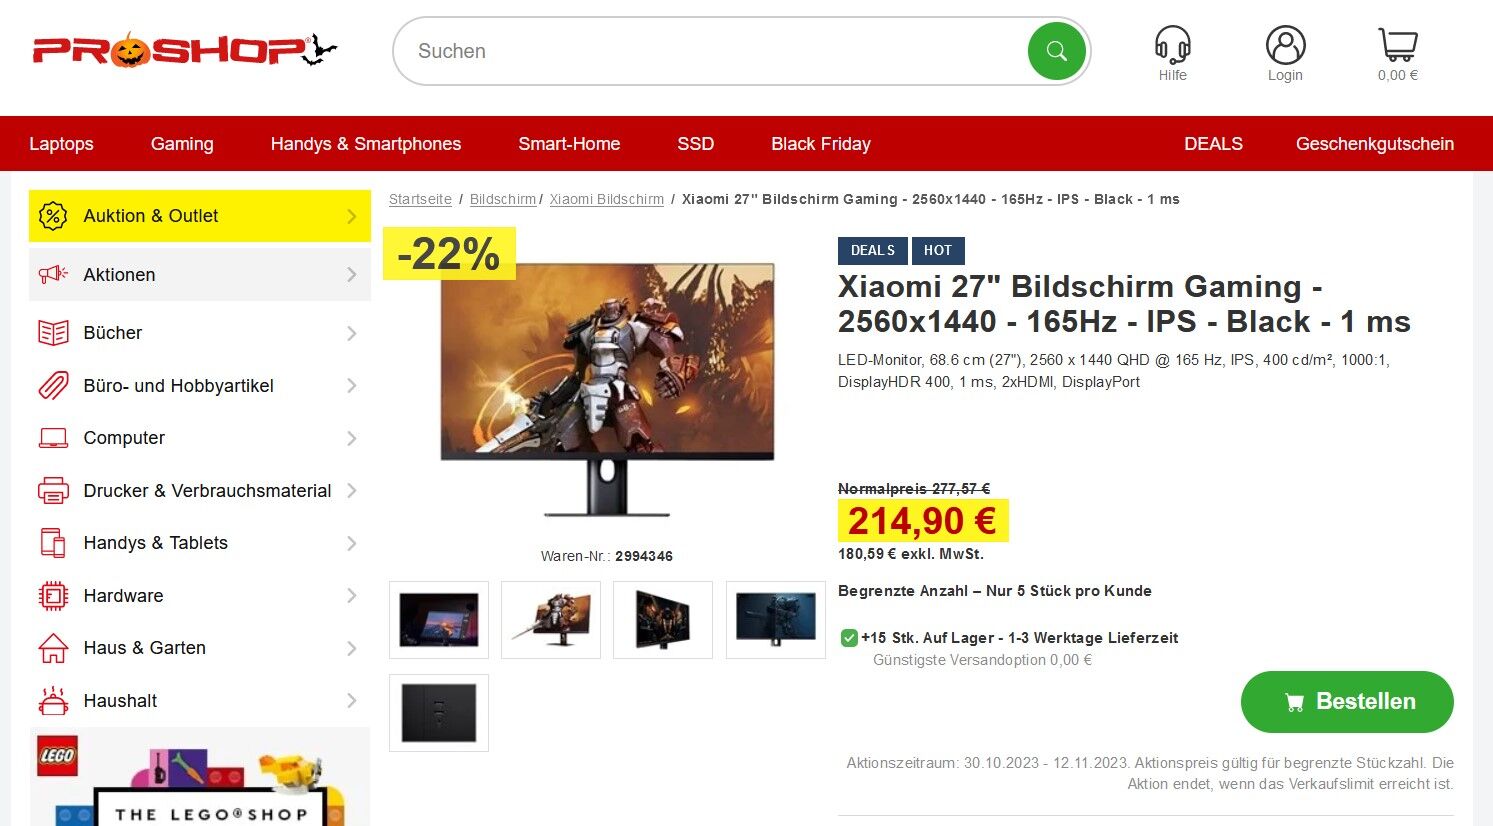Follow the Xiaomi Bildschirm breadcrumb link
This screenshot has width=1493, height=826.
[x=606, y=199]
